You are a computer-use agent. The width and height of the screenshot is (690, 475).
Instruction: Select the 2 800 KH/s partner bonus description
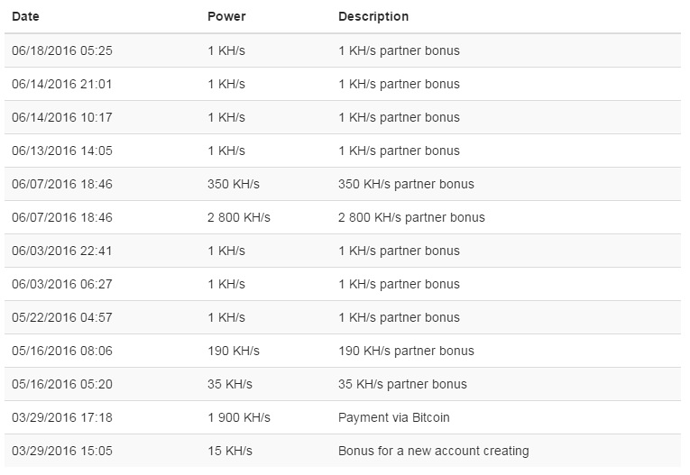[411, 217]
